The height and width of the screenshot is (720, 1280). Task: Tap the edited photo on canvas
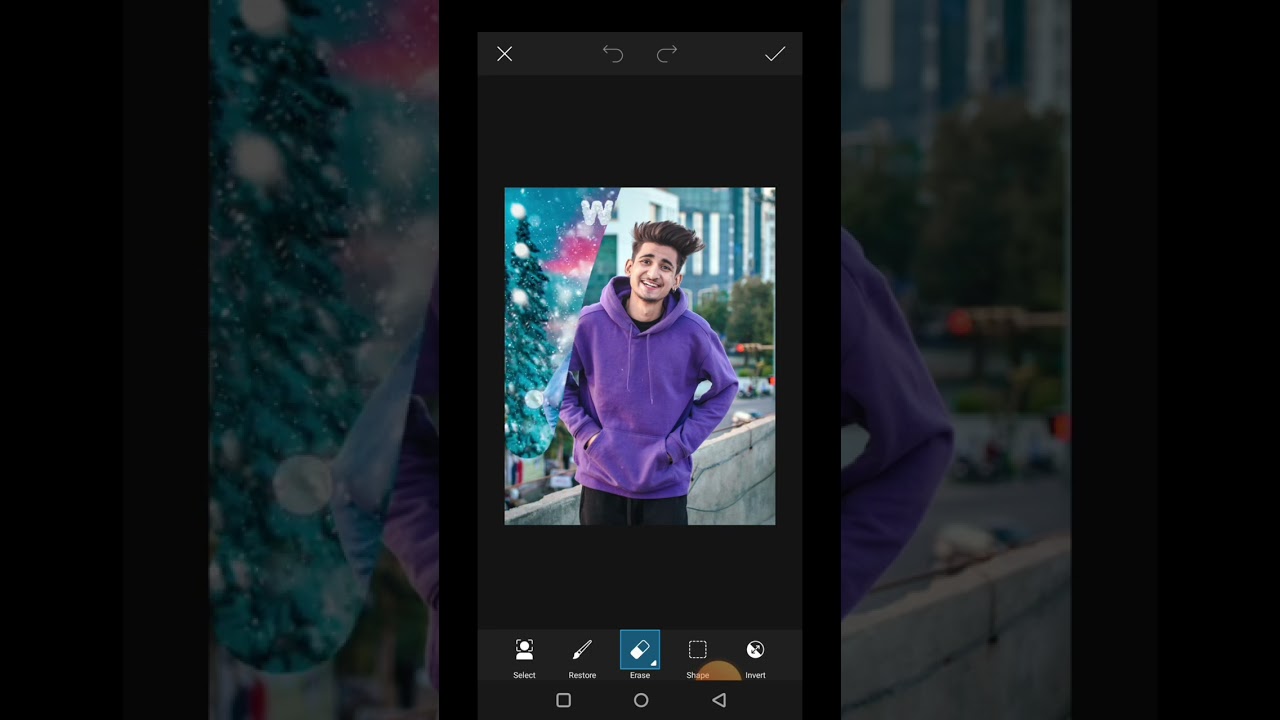(640, 356)
